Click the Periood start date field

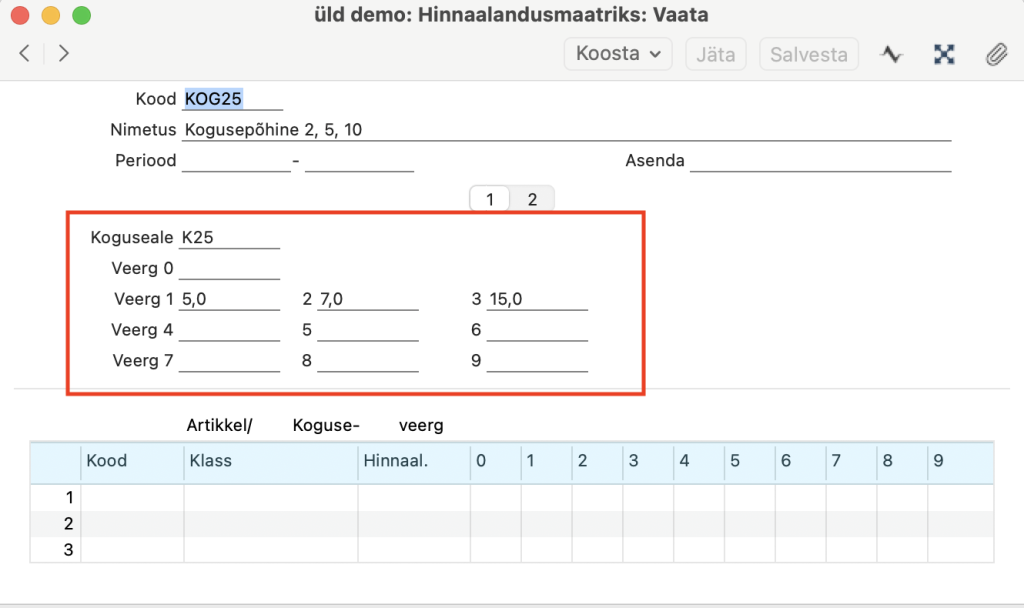(x=236, y=161)
